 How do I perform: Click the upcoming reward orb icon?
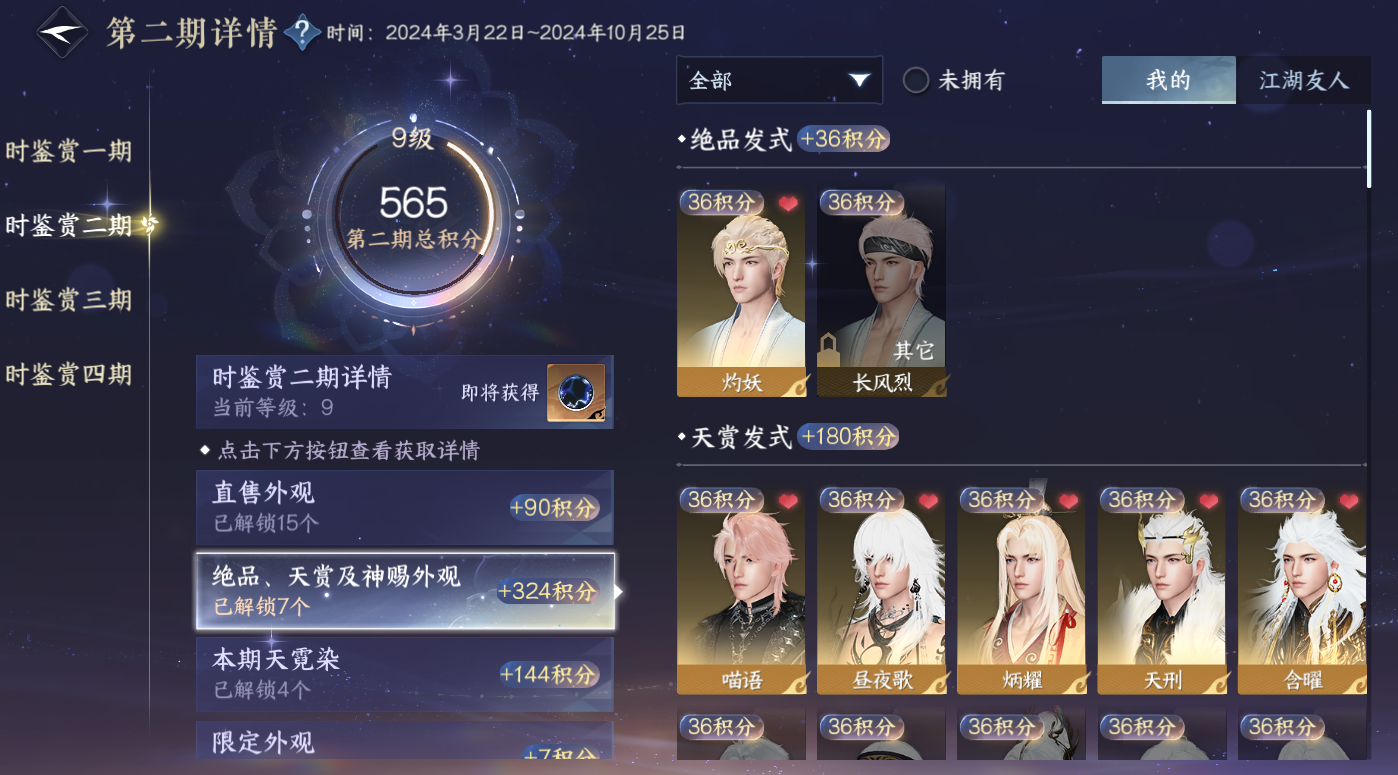coord(576,393)
